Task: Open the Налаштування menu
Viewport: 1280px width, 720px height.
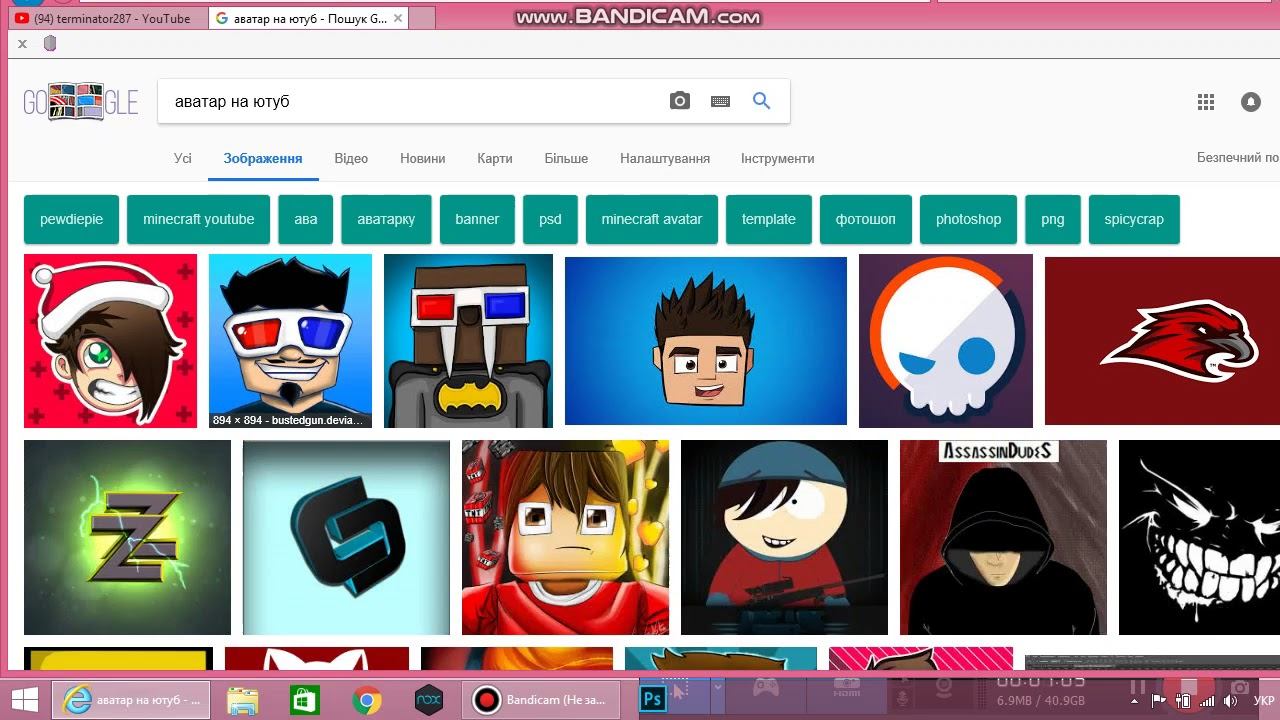Action: [665, 158]
